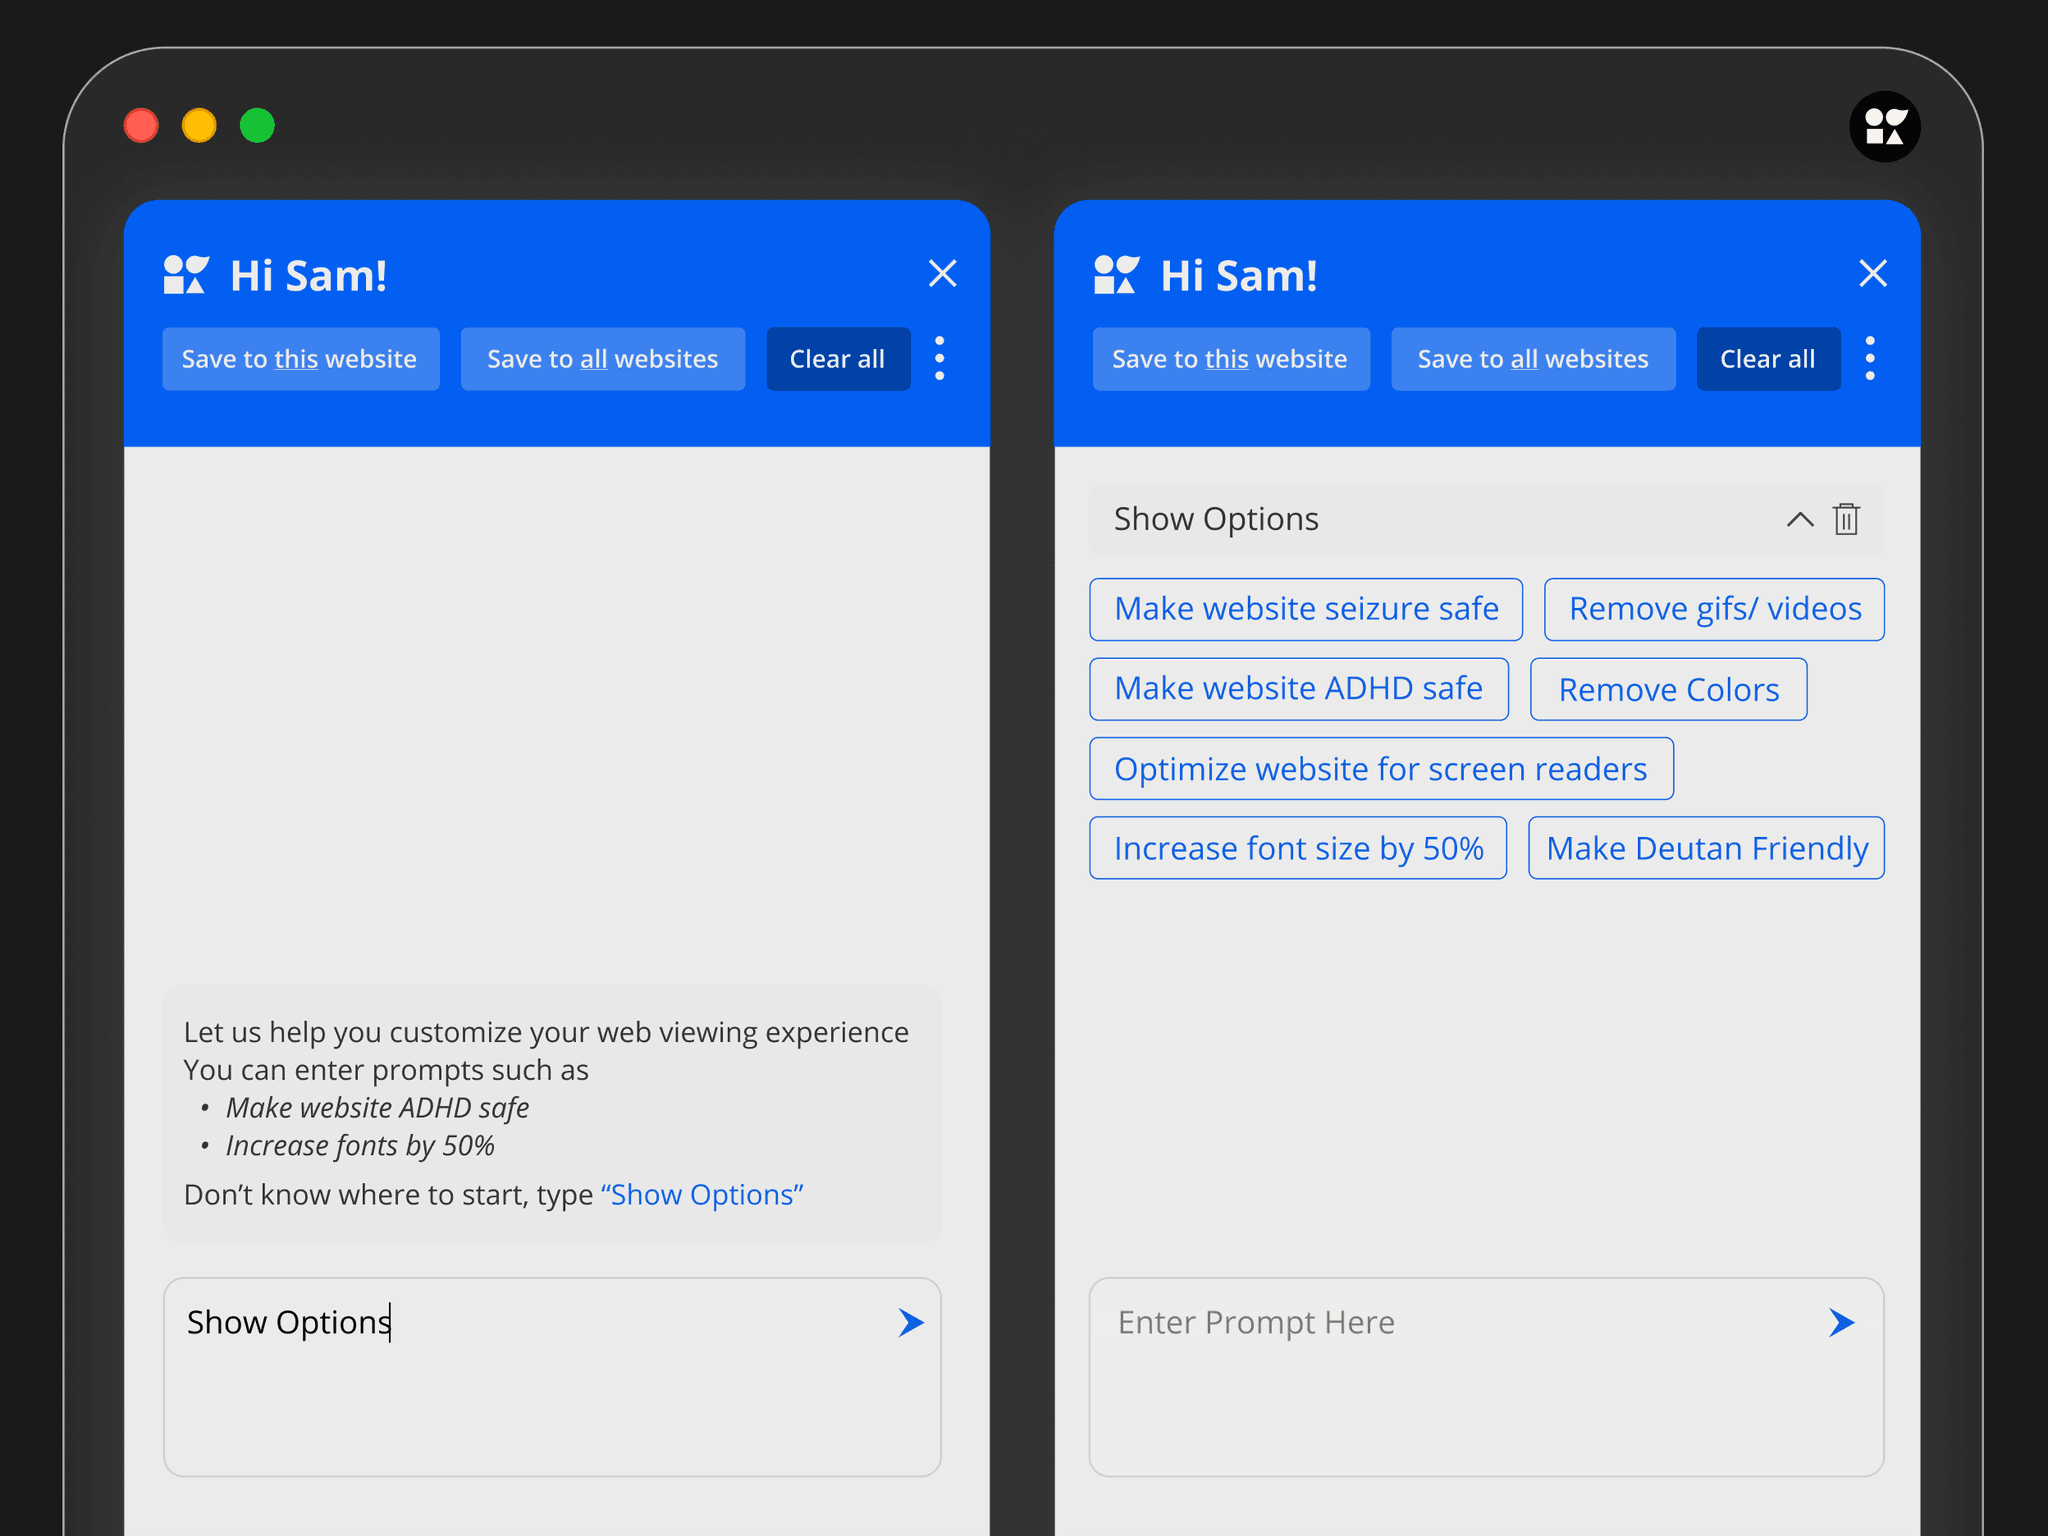The height and width of the screenshot is (1536, 2048).
Task: Click 'Save to this website' button
Action: pyautogui.click(x=302, y=358)
